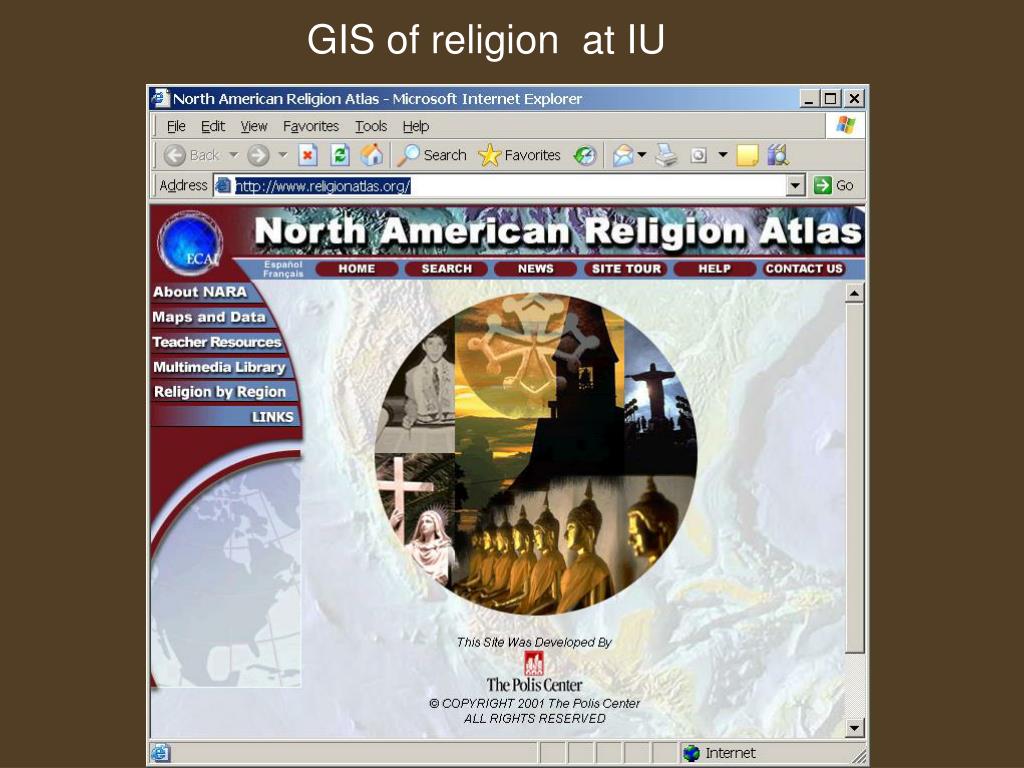
Task: Refresh the page with green arrows icon
Action: [x=340, y=155]
